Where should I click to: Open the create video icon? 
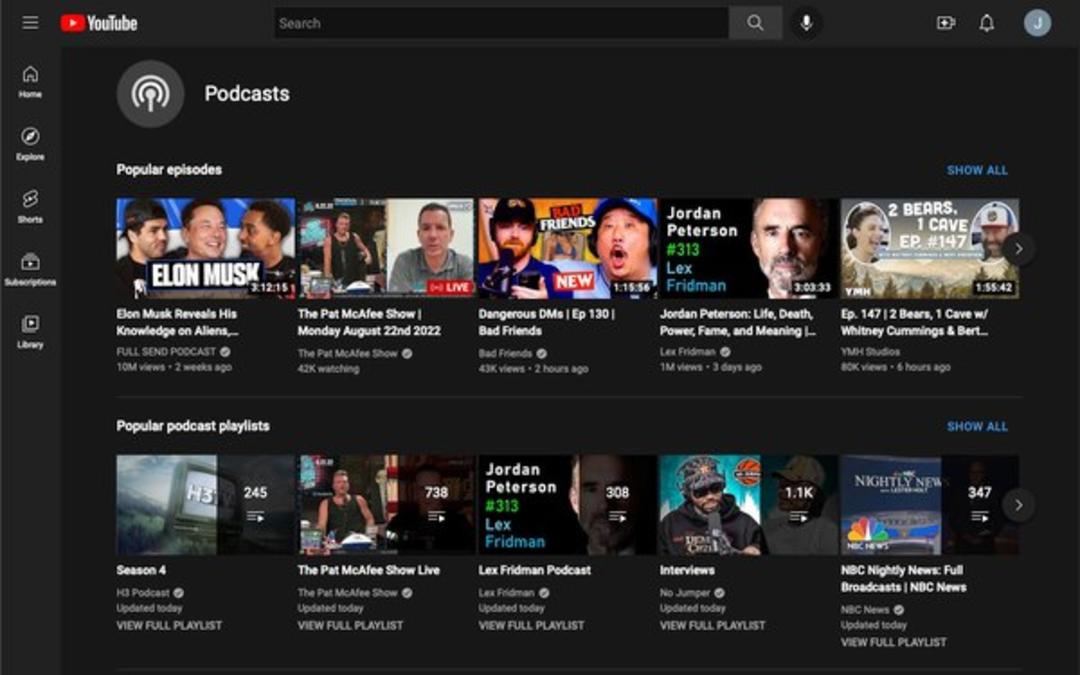[x=946, y=23]
